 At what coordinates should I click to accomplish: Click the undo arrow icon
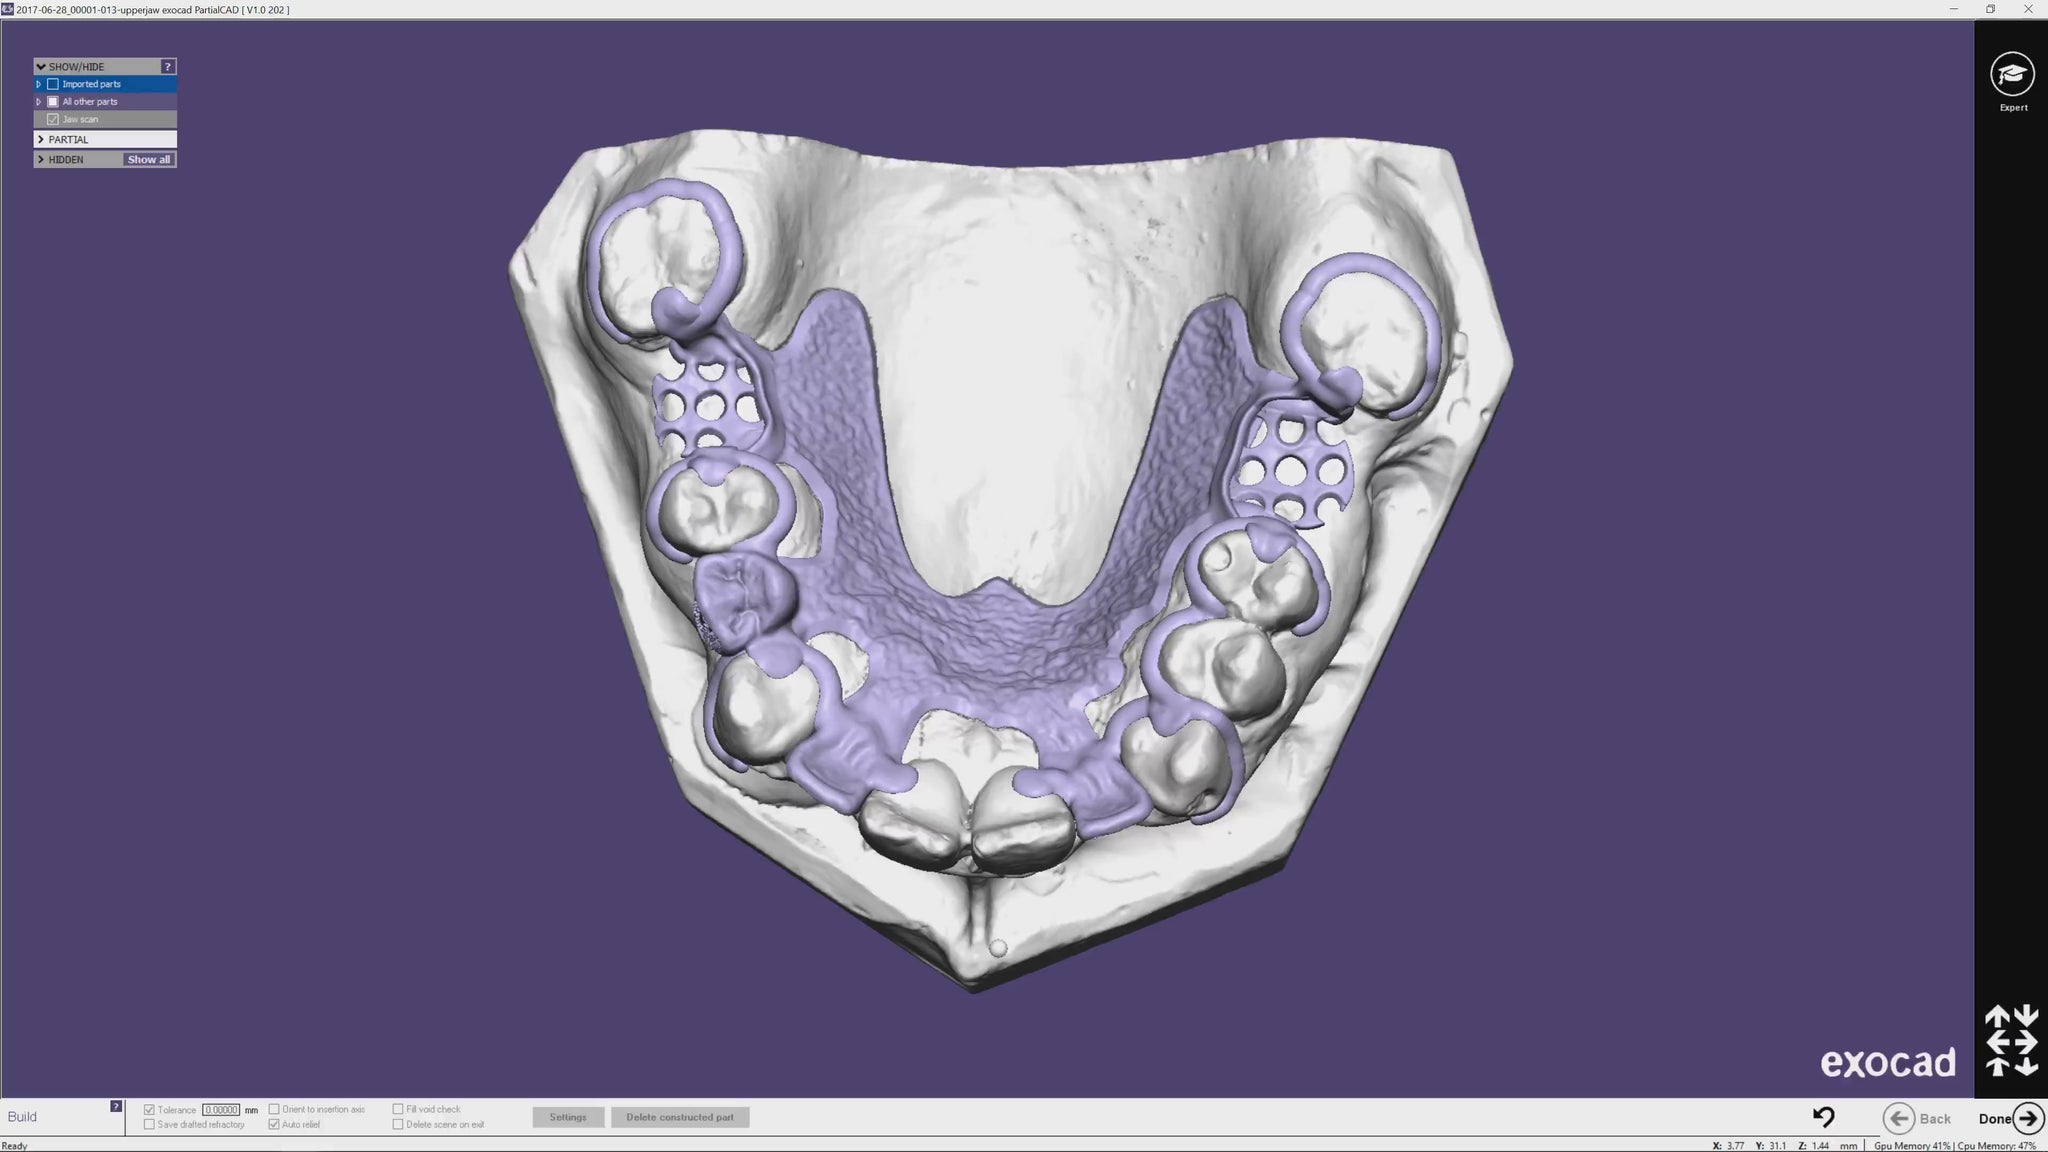pyautogui.click(x=1823, y=1117)
